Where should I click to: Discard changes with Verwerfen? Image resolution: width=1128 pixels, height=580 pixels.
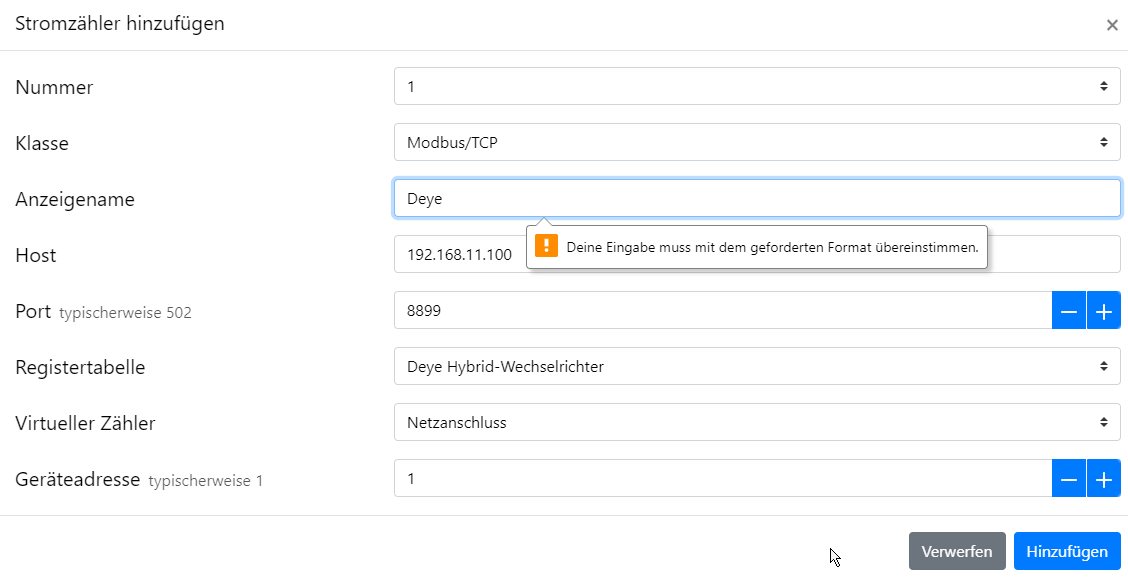point(957,552)
